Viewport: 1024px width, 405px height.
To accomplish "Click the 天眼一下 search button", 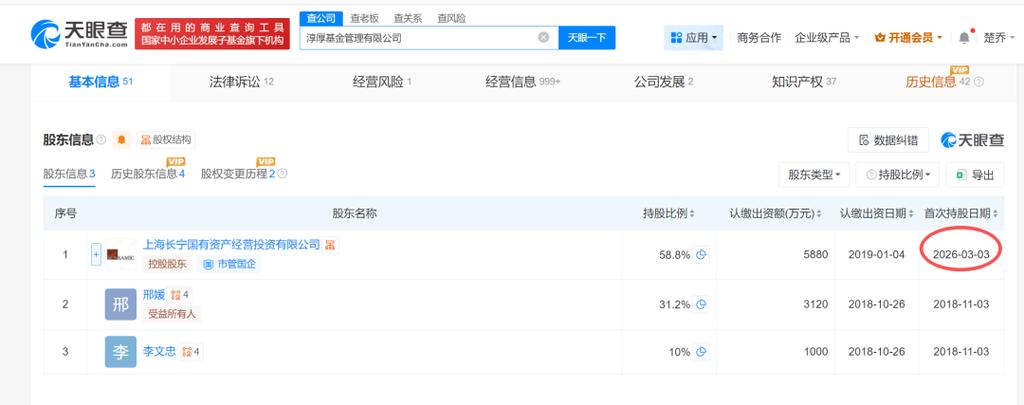I will tap(587, 38).
